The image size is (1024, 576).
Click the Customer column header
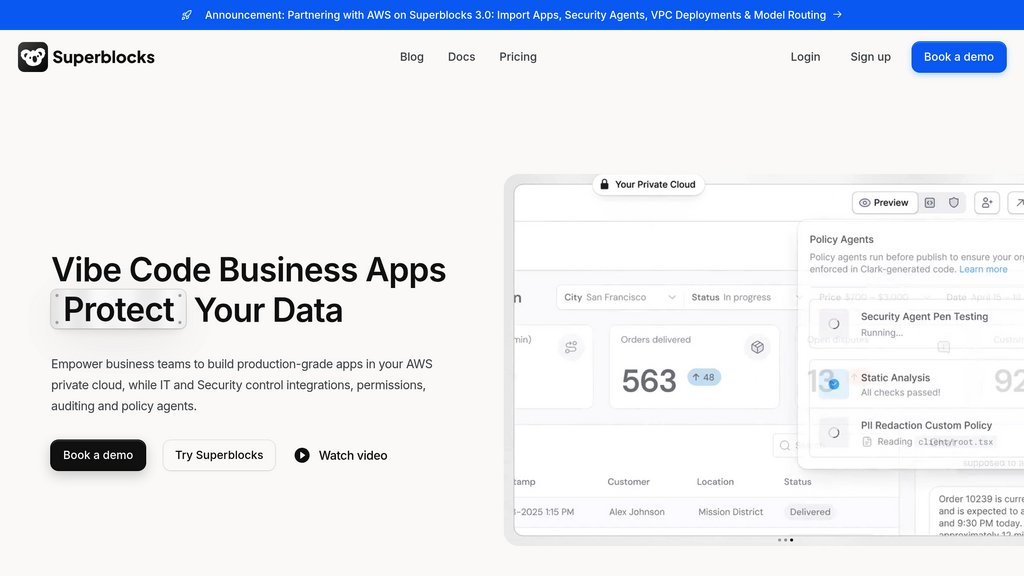(x=628, y=482)
